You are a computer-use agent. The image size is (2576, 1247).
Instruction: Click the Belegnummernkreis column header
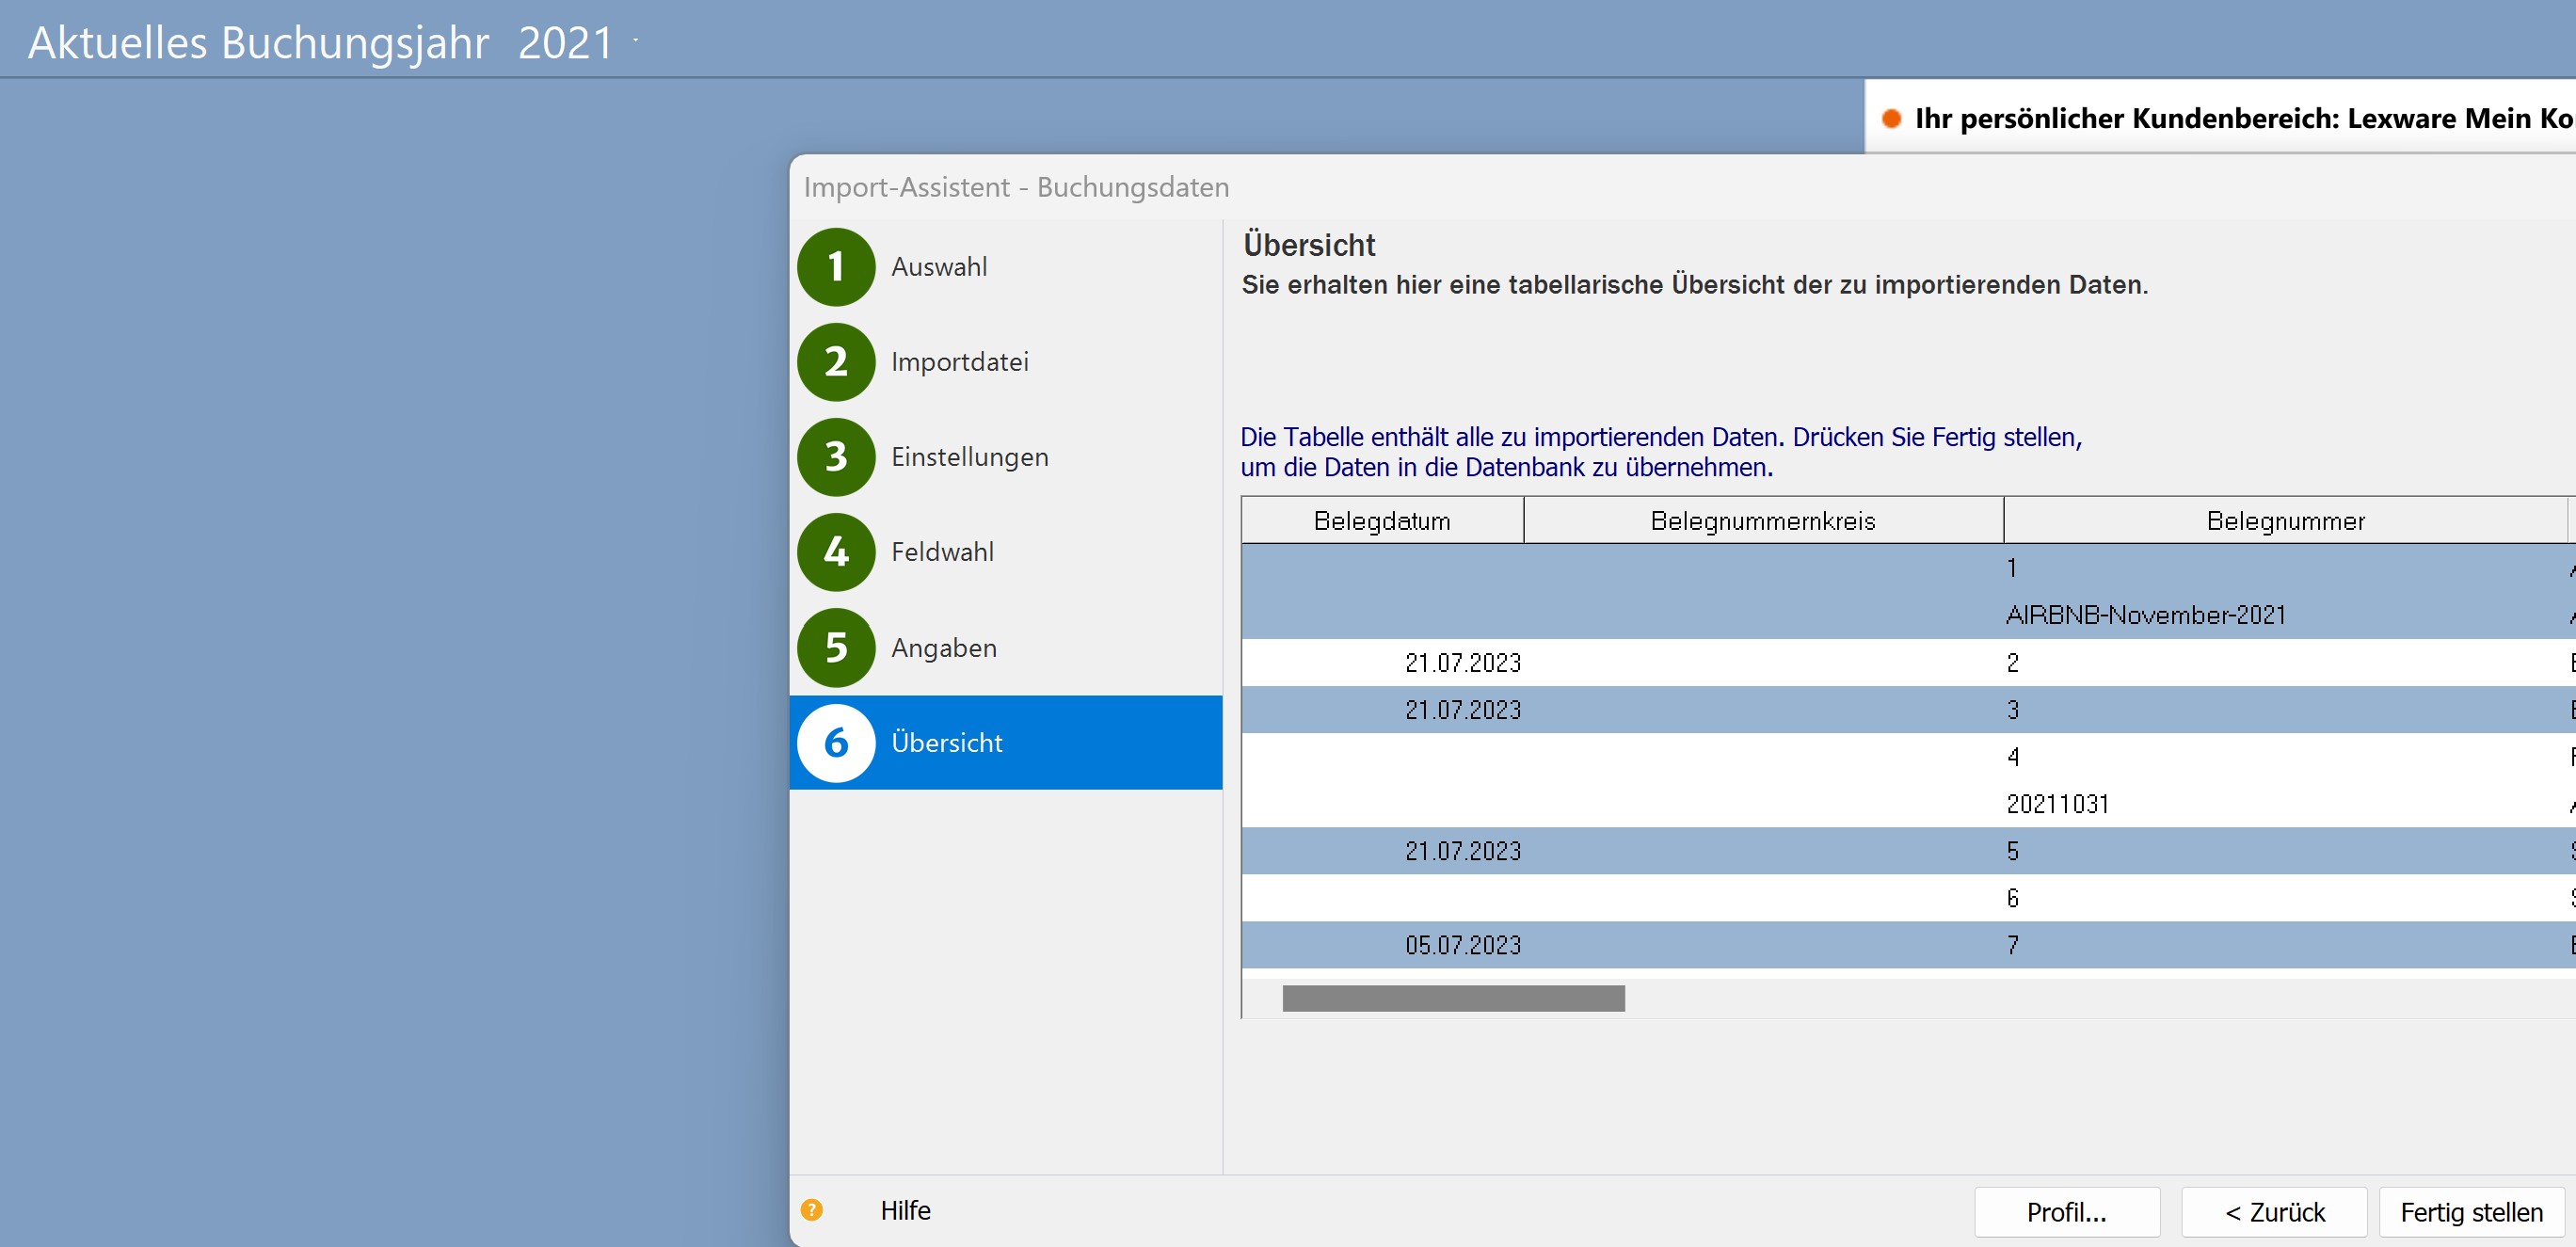1762,521
